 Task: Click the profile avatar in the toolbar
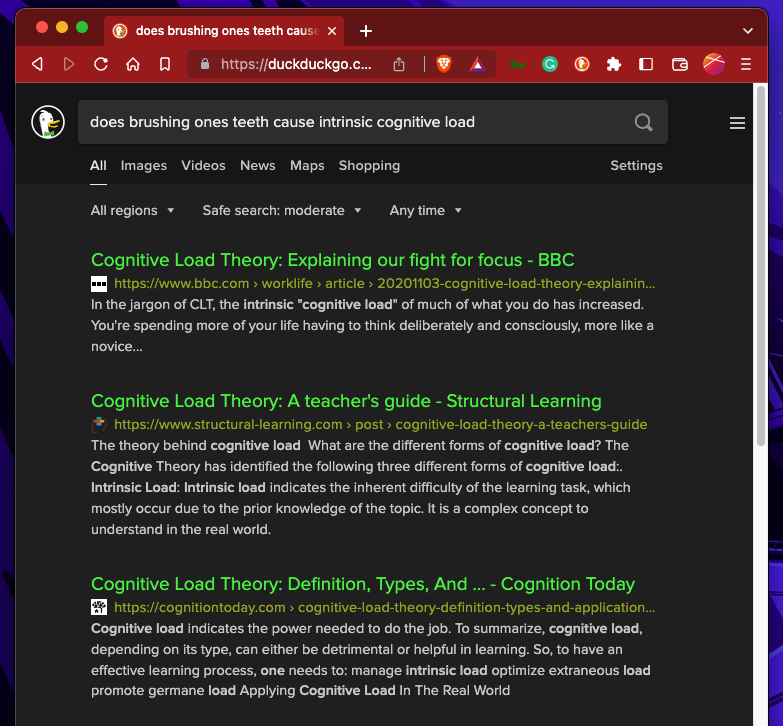click(x=714, y=64)
